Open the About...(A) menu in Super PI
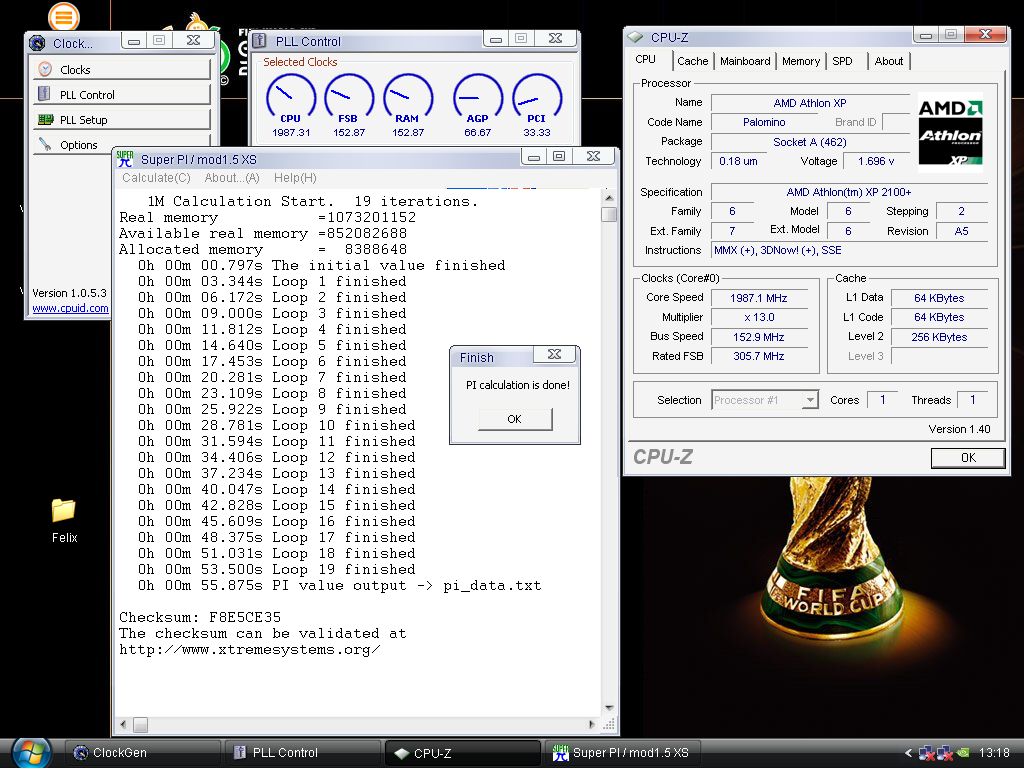 coord(232,178)
